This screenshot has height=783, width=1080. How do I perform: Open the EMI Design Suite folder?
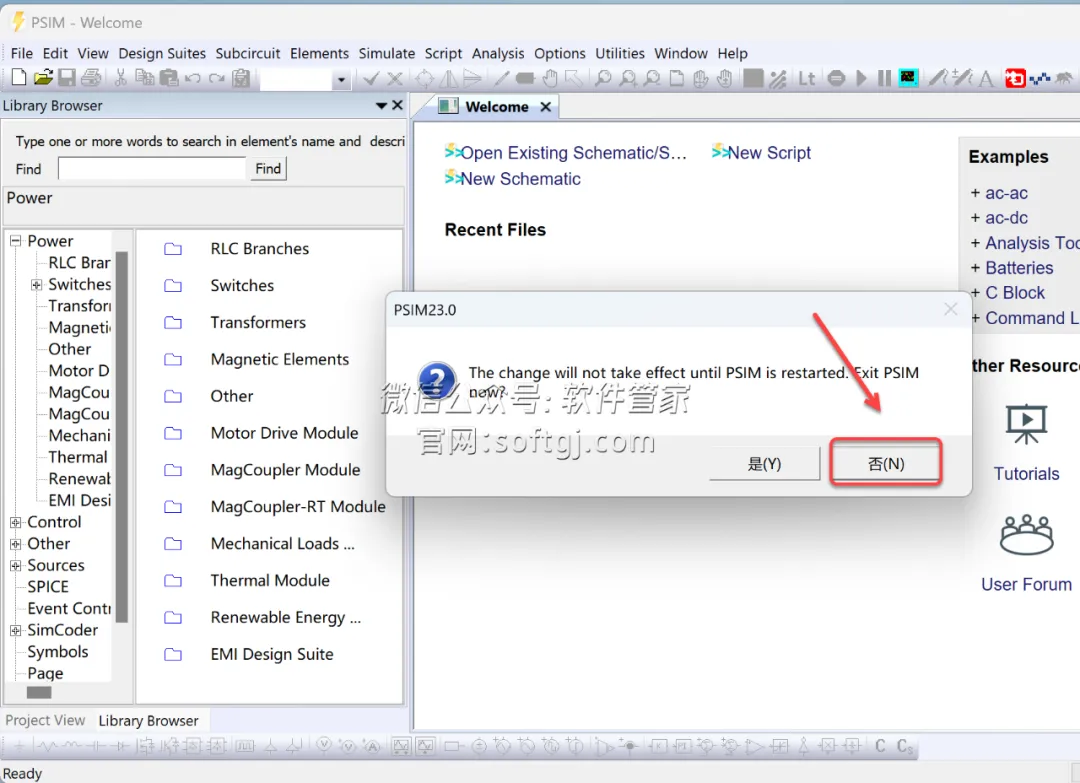point(272,654)
